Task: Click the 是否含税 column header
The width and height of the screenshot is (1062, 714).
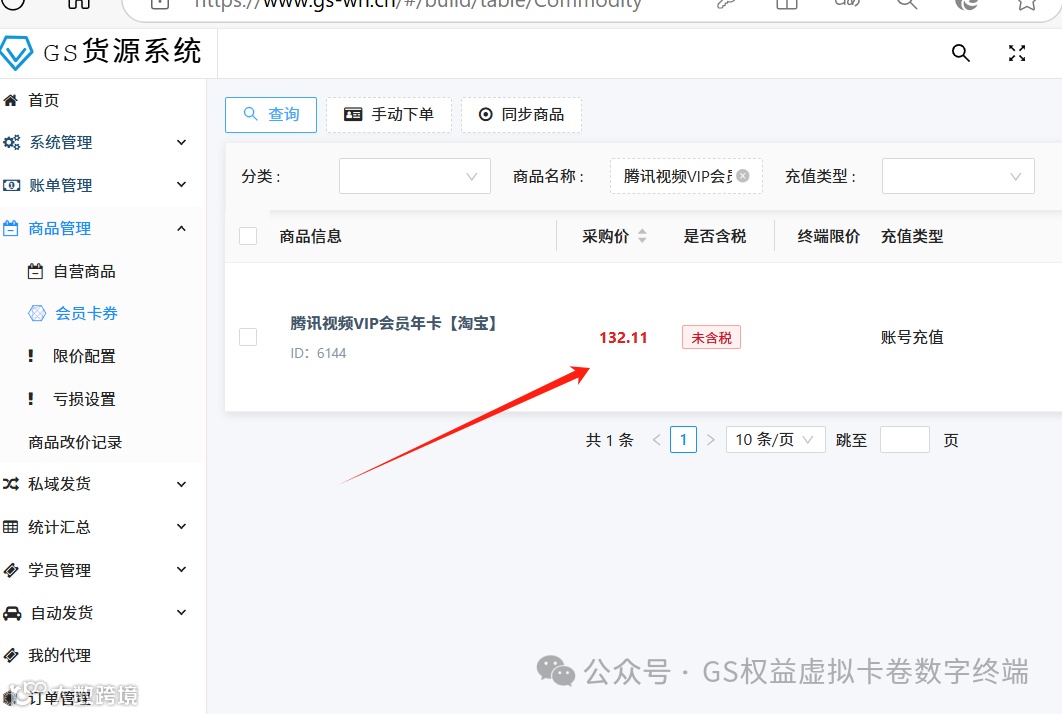Action: [715, 236]
